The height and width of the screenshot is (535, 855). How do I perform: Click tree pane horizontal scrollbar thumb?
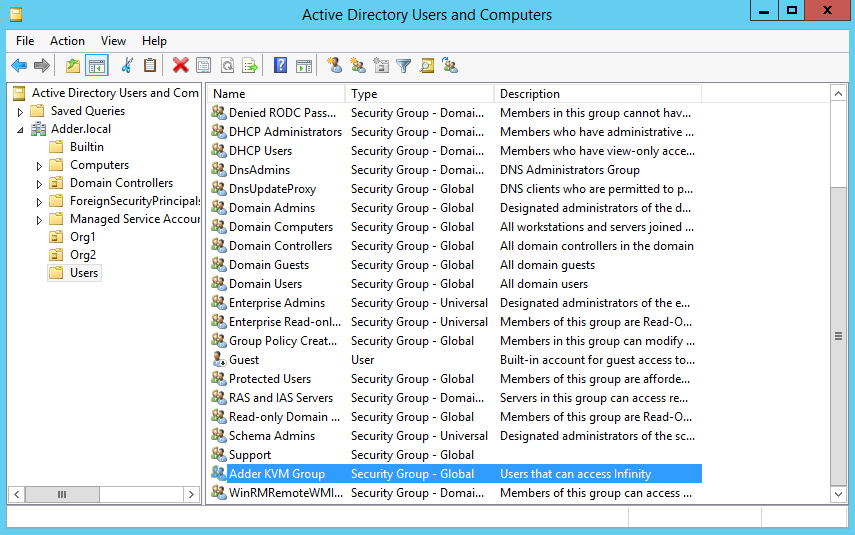pyautogui.click(x=62, y=495)
